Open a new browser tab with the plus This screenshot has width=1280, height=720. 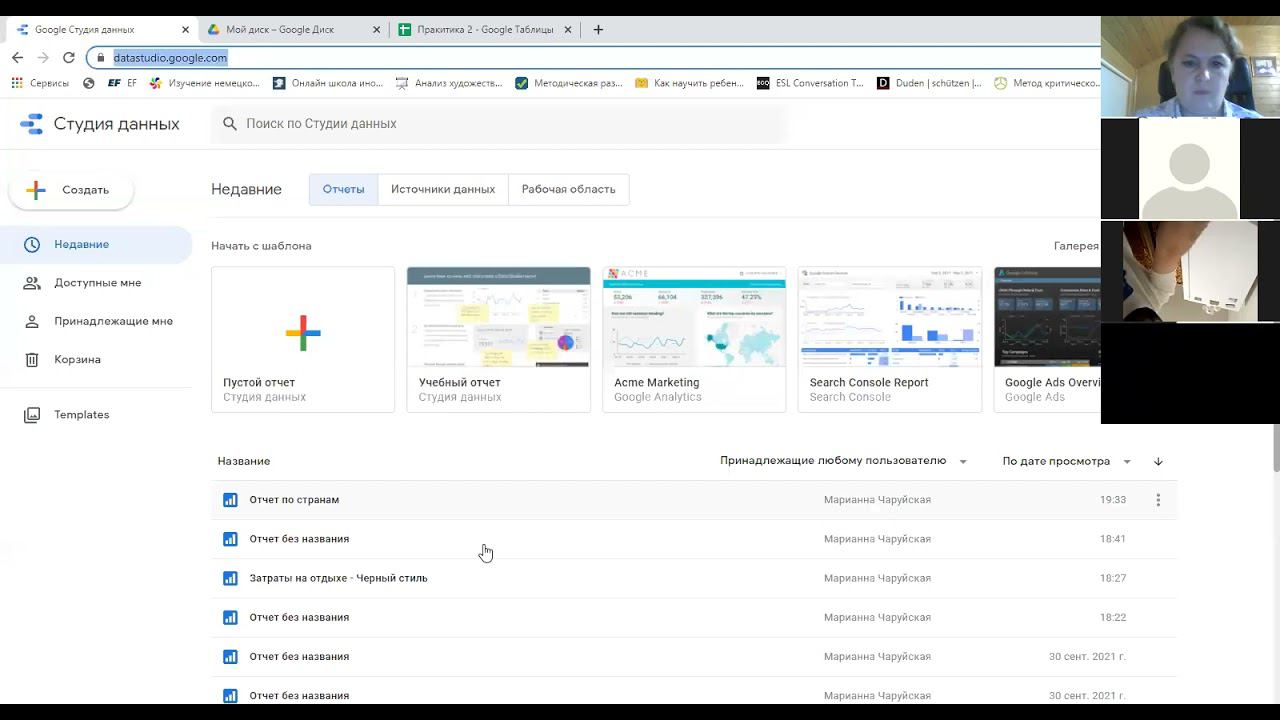[598, 30]
